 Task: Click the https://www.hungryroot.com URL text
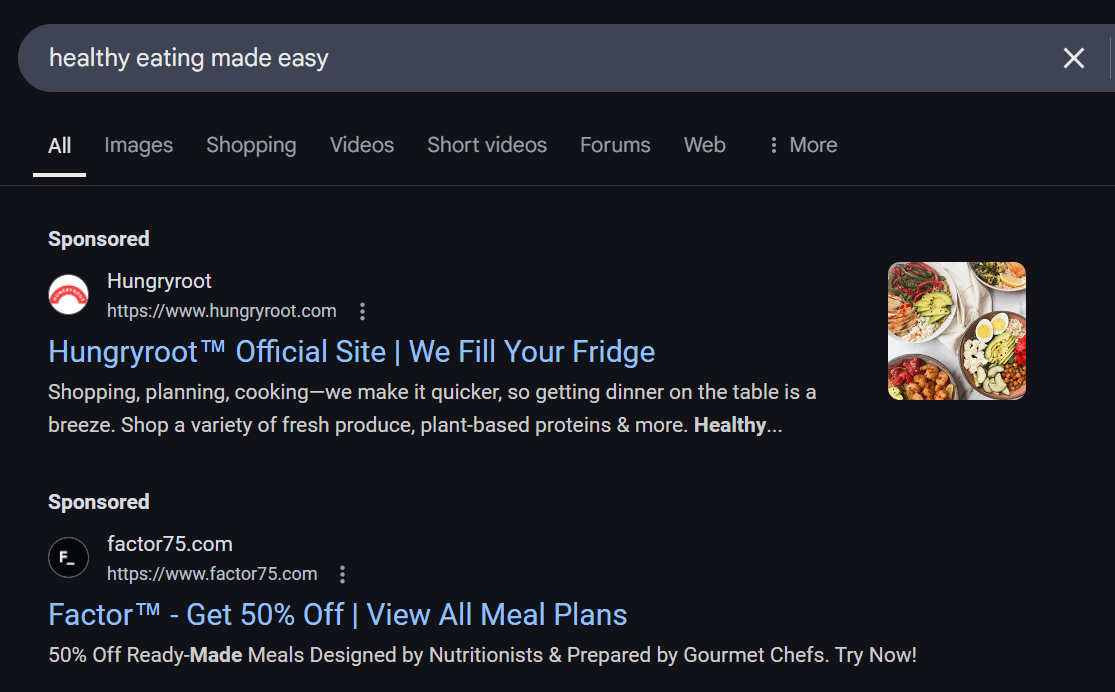[x=221, y=311]
